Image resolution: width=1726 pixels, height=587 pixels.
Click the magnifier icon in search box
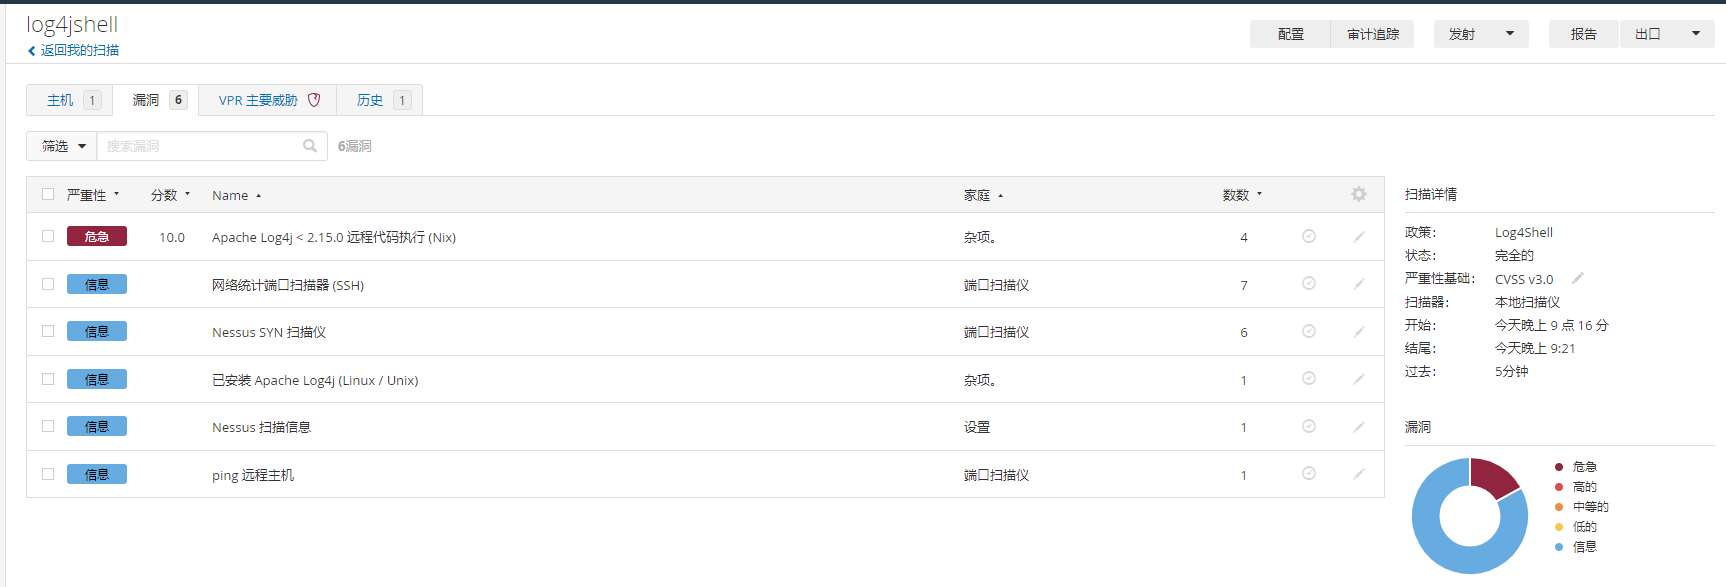[310, 146]
